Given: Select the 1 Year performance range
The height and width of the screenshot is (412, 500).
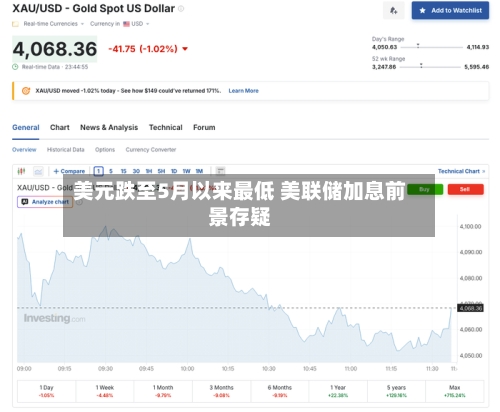Looking at the screenshot, I should click(x=338, y=391).
